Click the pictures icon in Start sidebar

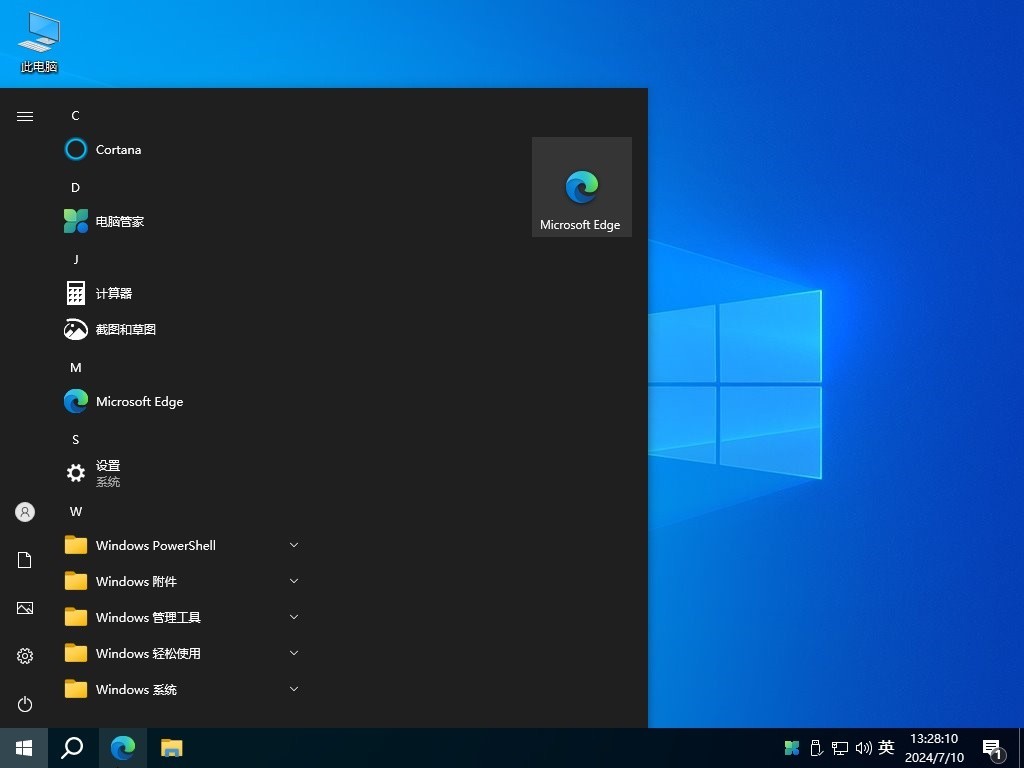tap(24, 608)
